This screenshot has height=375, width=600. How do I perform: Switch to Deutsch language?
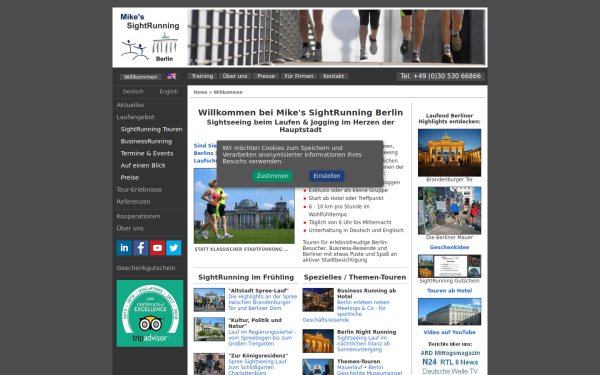tap(133, 91)
